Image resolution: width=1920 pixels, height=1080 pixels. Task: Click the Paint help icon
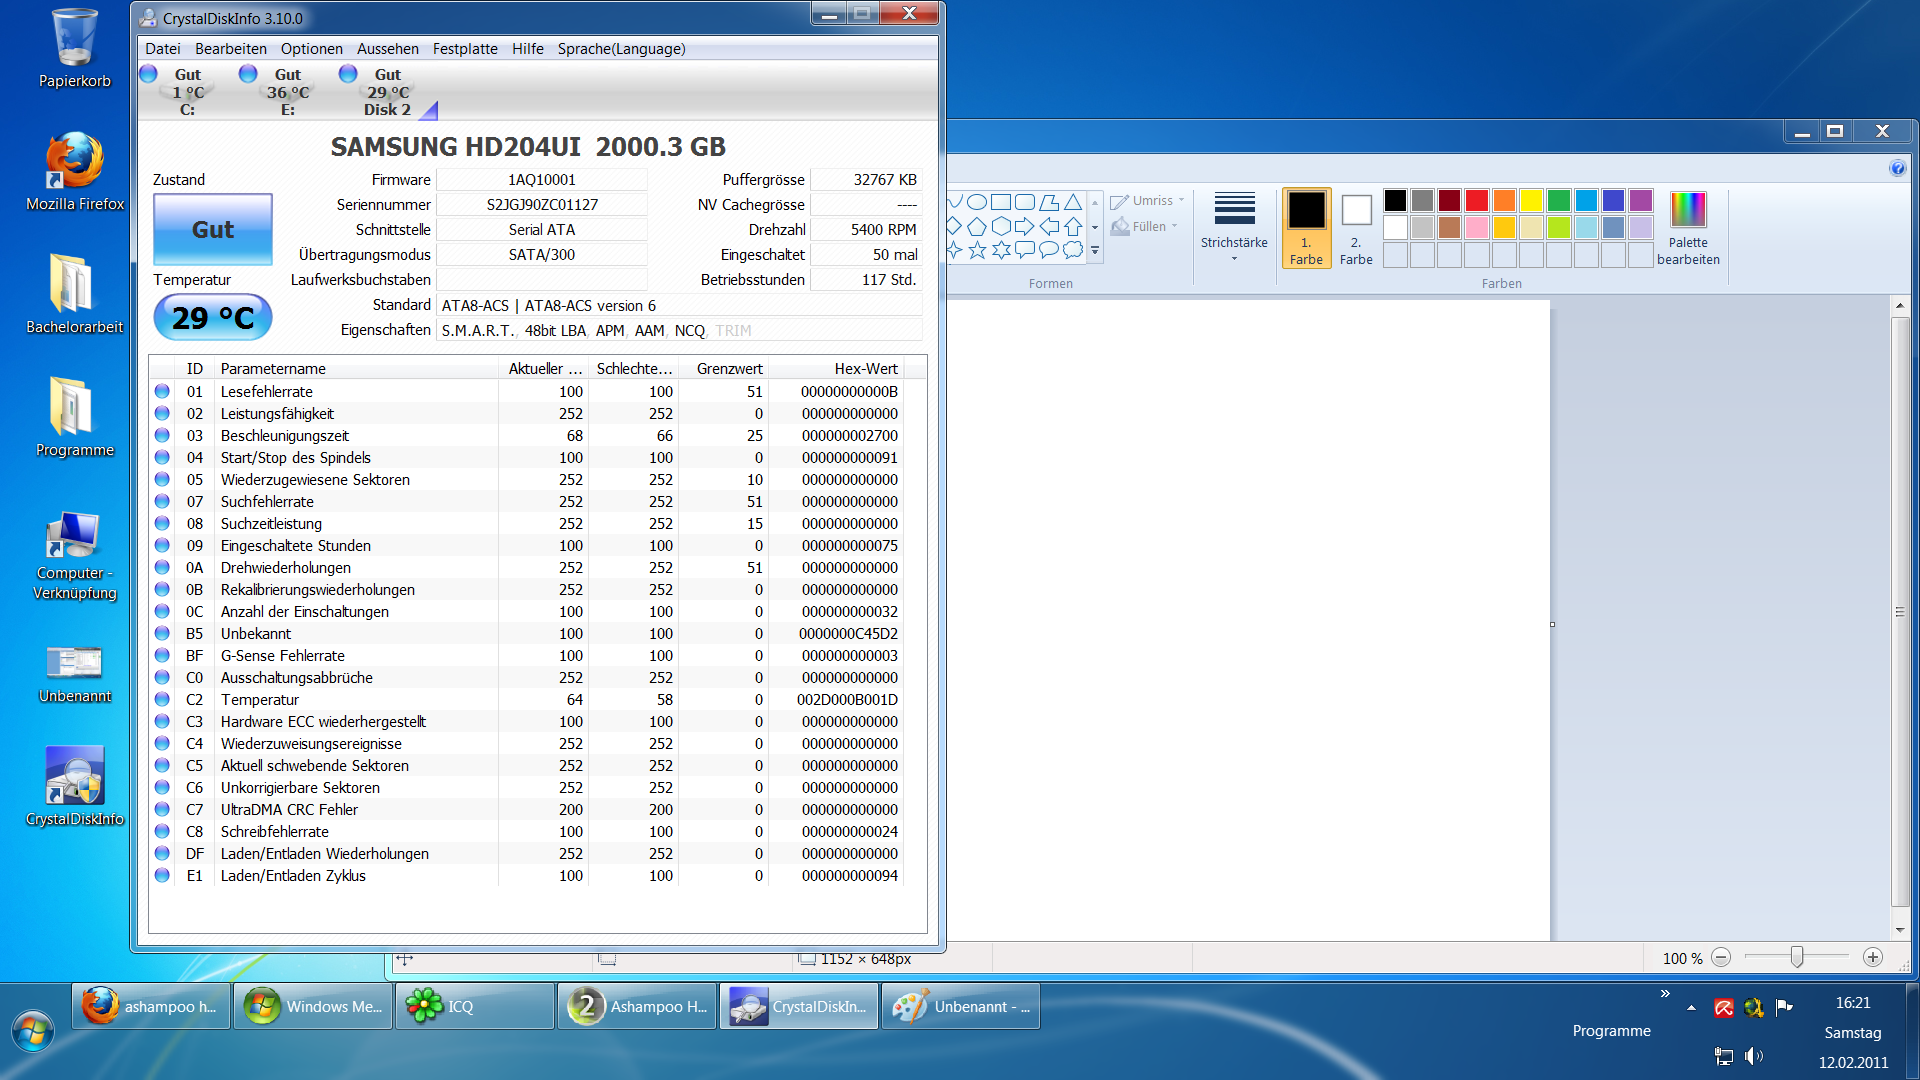(1897, 168)
